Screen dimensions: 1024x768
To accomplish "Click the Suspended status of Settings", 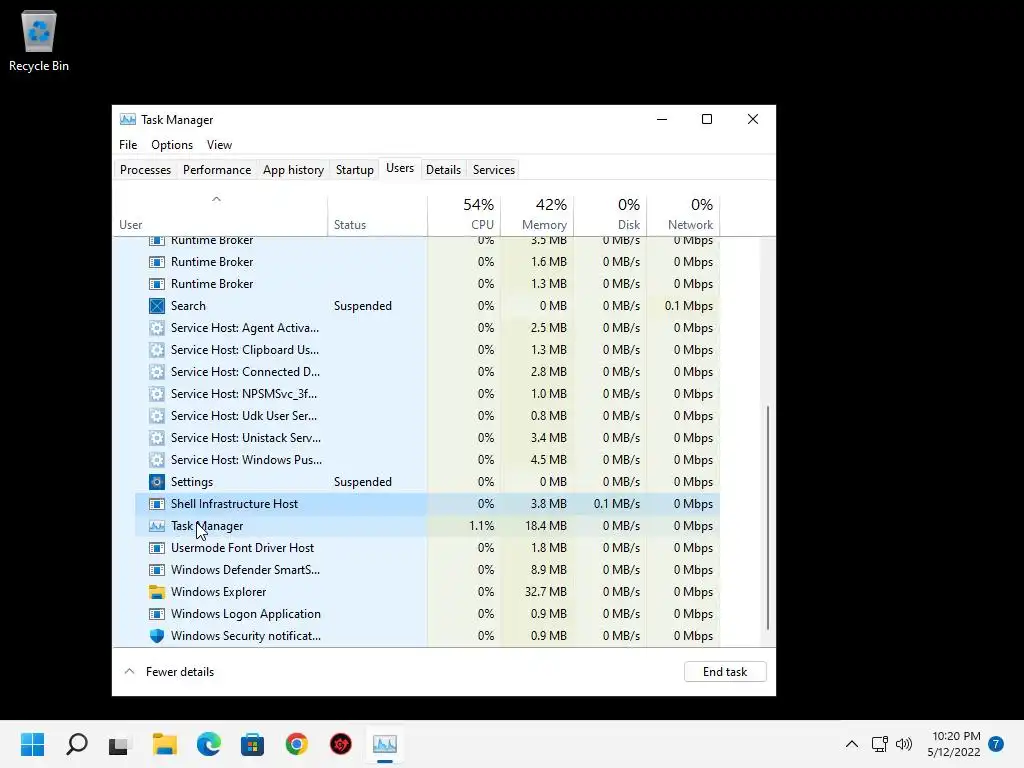I will click(x=362, y=482).
